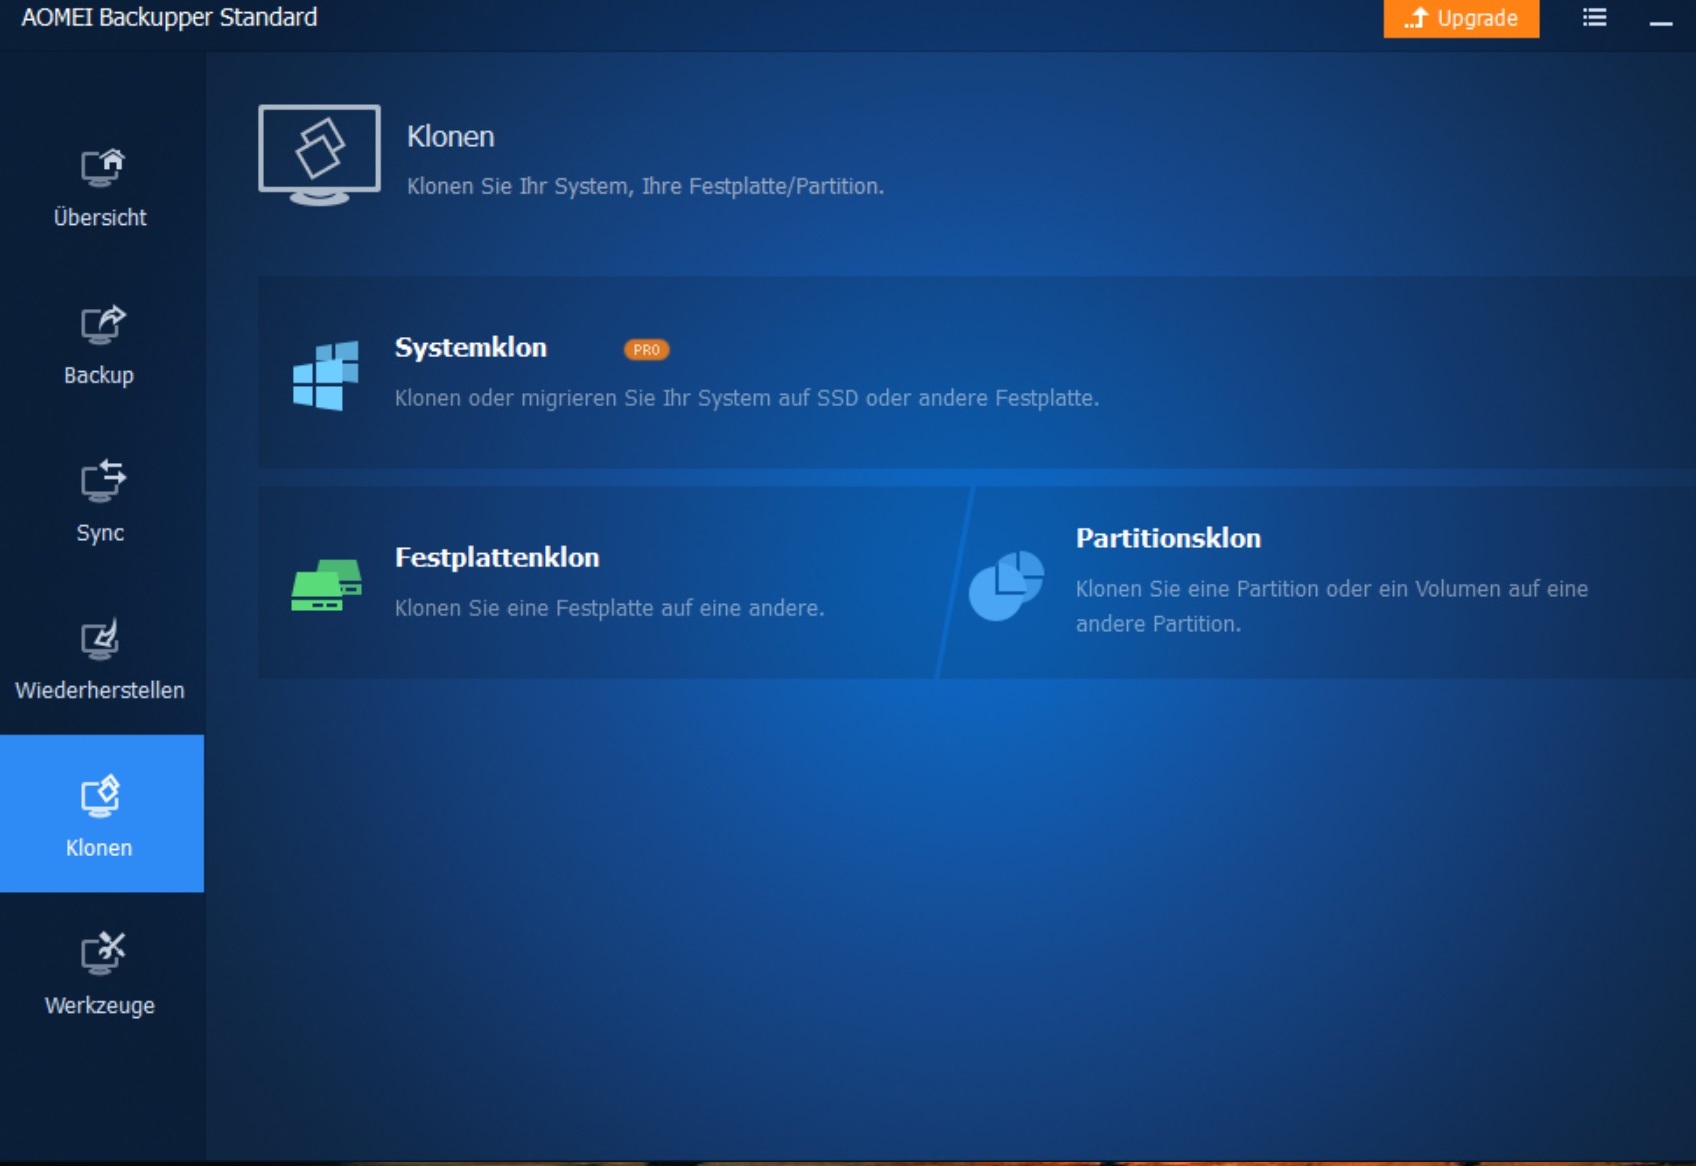Image resolution: width=1696 pixels, height=1166 pixels.
Task: Switch to the Übersicht tab label
Action: pyautogui.click(x=100, y=217)
